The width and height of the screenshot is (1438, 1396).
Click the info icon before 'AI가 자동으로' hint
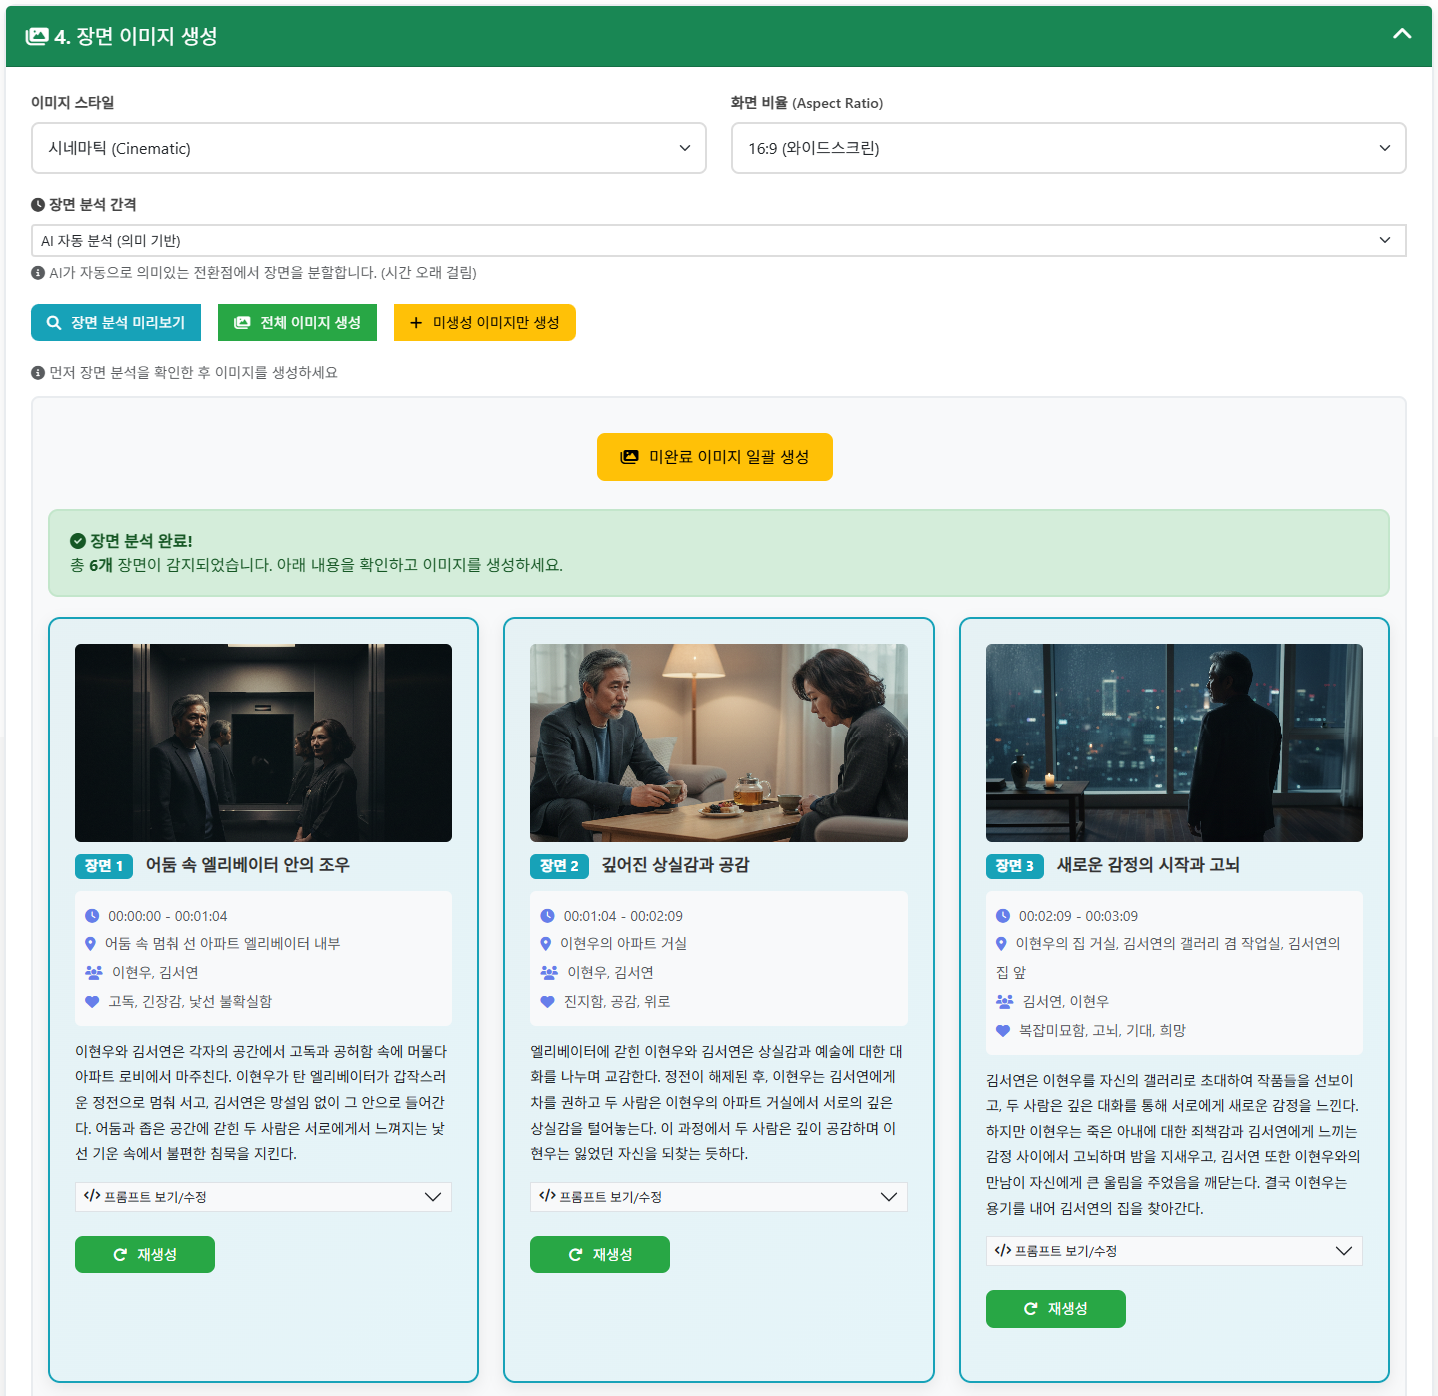coord(38,272)
